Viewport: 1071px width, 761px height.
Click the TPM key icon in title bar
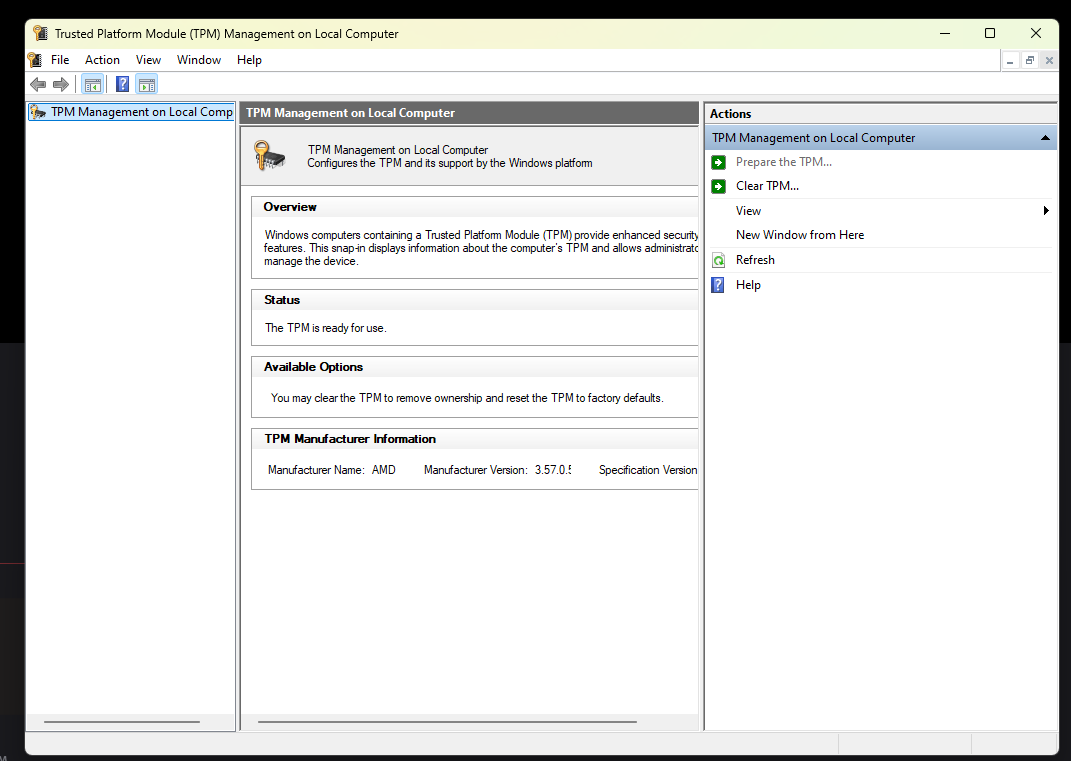click(x=40, y=33)
